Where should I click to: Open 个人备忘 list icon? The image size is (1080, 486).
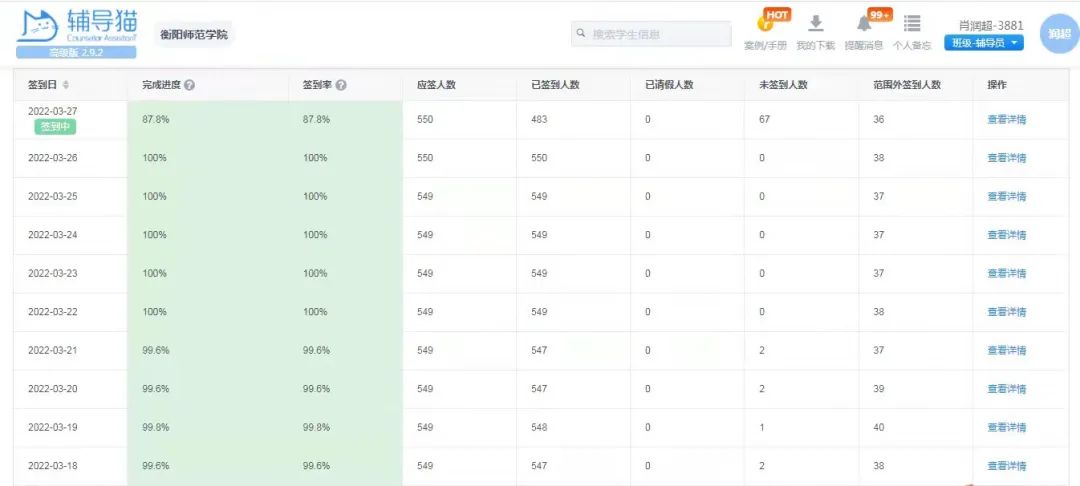click(x=912, y=24)
